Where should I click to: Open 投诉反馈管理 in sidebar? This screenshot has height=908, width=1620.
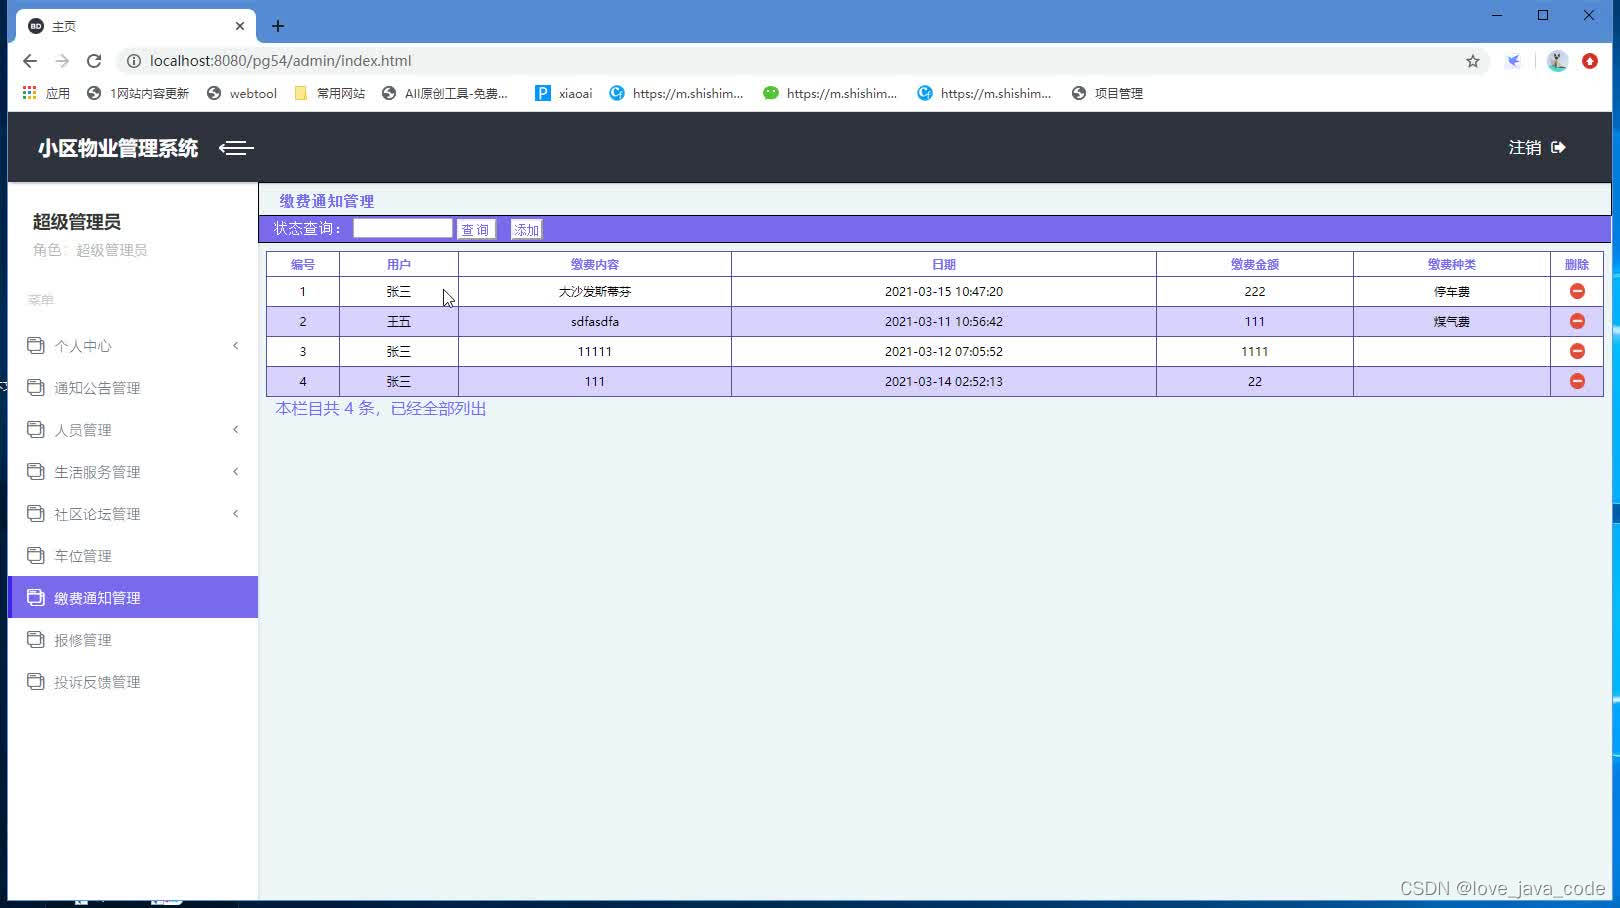tap(133, 682)
